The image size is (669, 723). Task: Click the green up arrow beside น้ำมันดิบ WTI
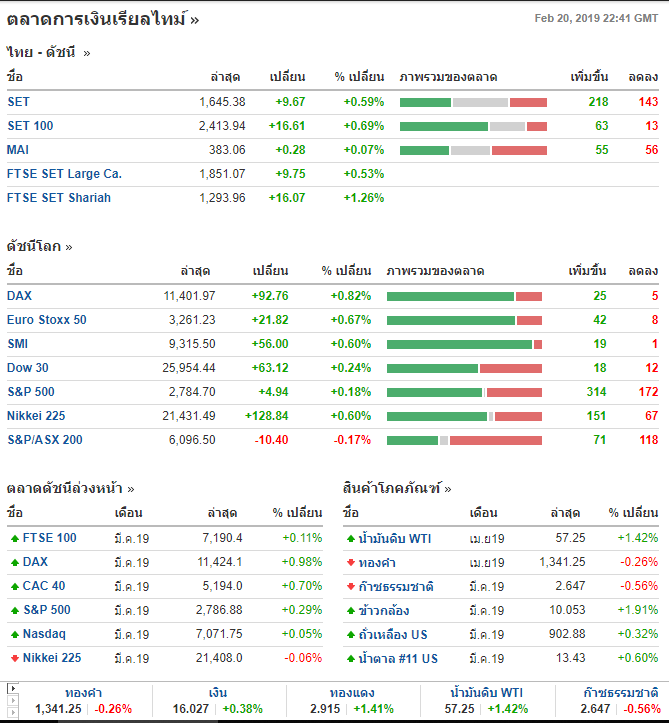(x=351, y=538)
